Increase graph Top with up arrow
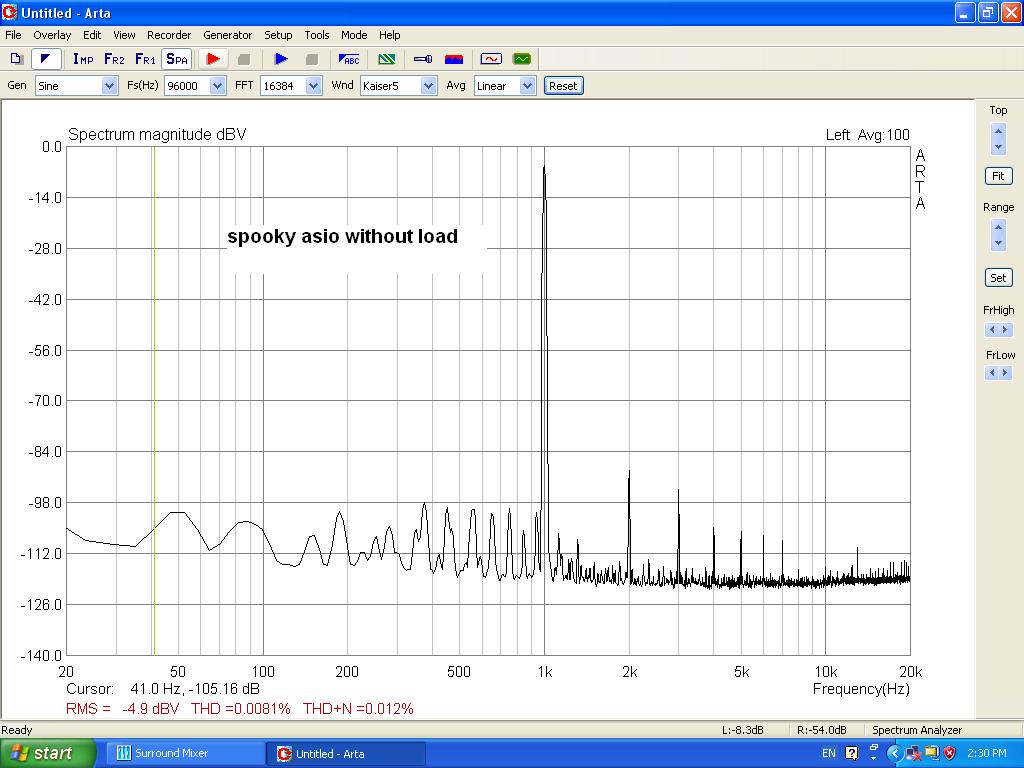 (998, 131)
